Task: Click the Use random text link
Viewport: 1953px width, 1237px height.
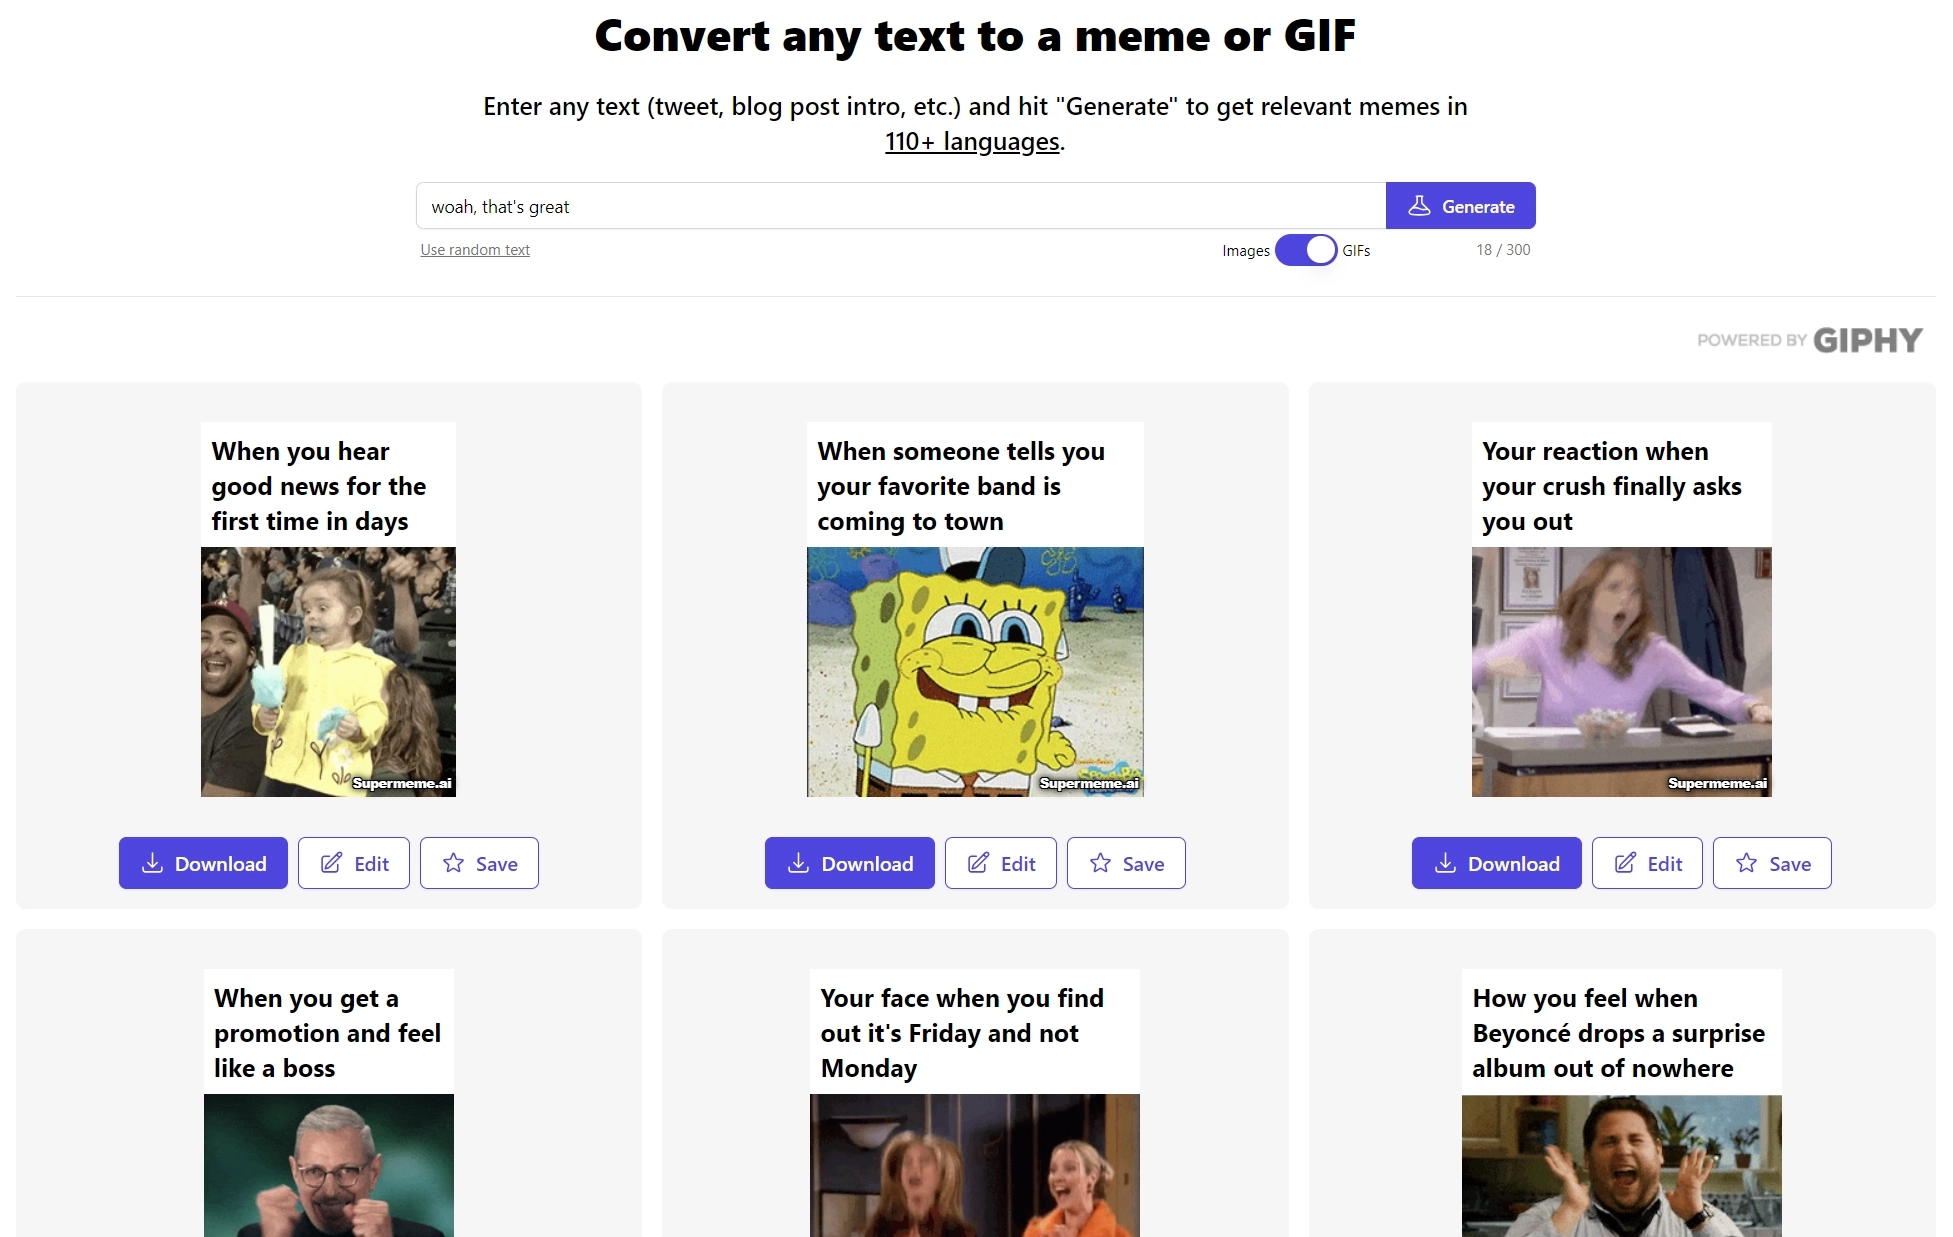Action: click(x=473, y=248)
